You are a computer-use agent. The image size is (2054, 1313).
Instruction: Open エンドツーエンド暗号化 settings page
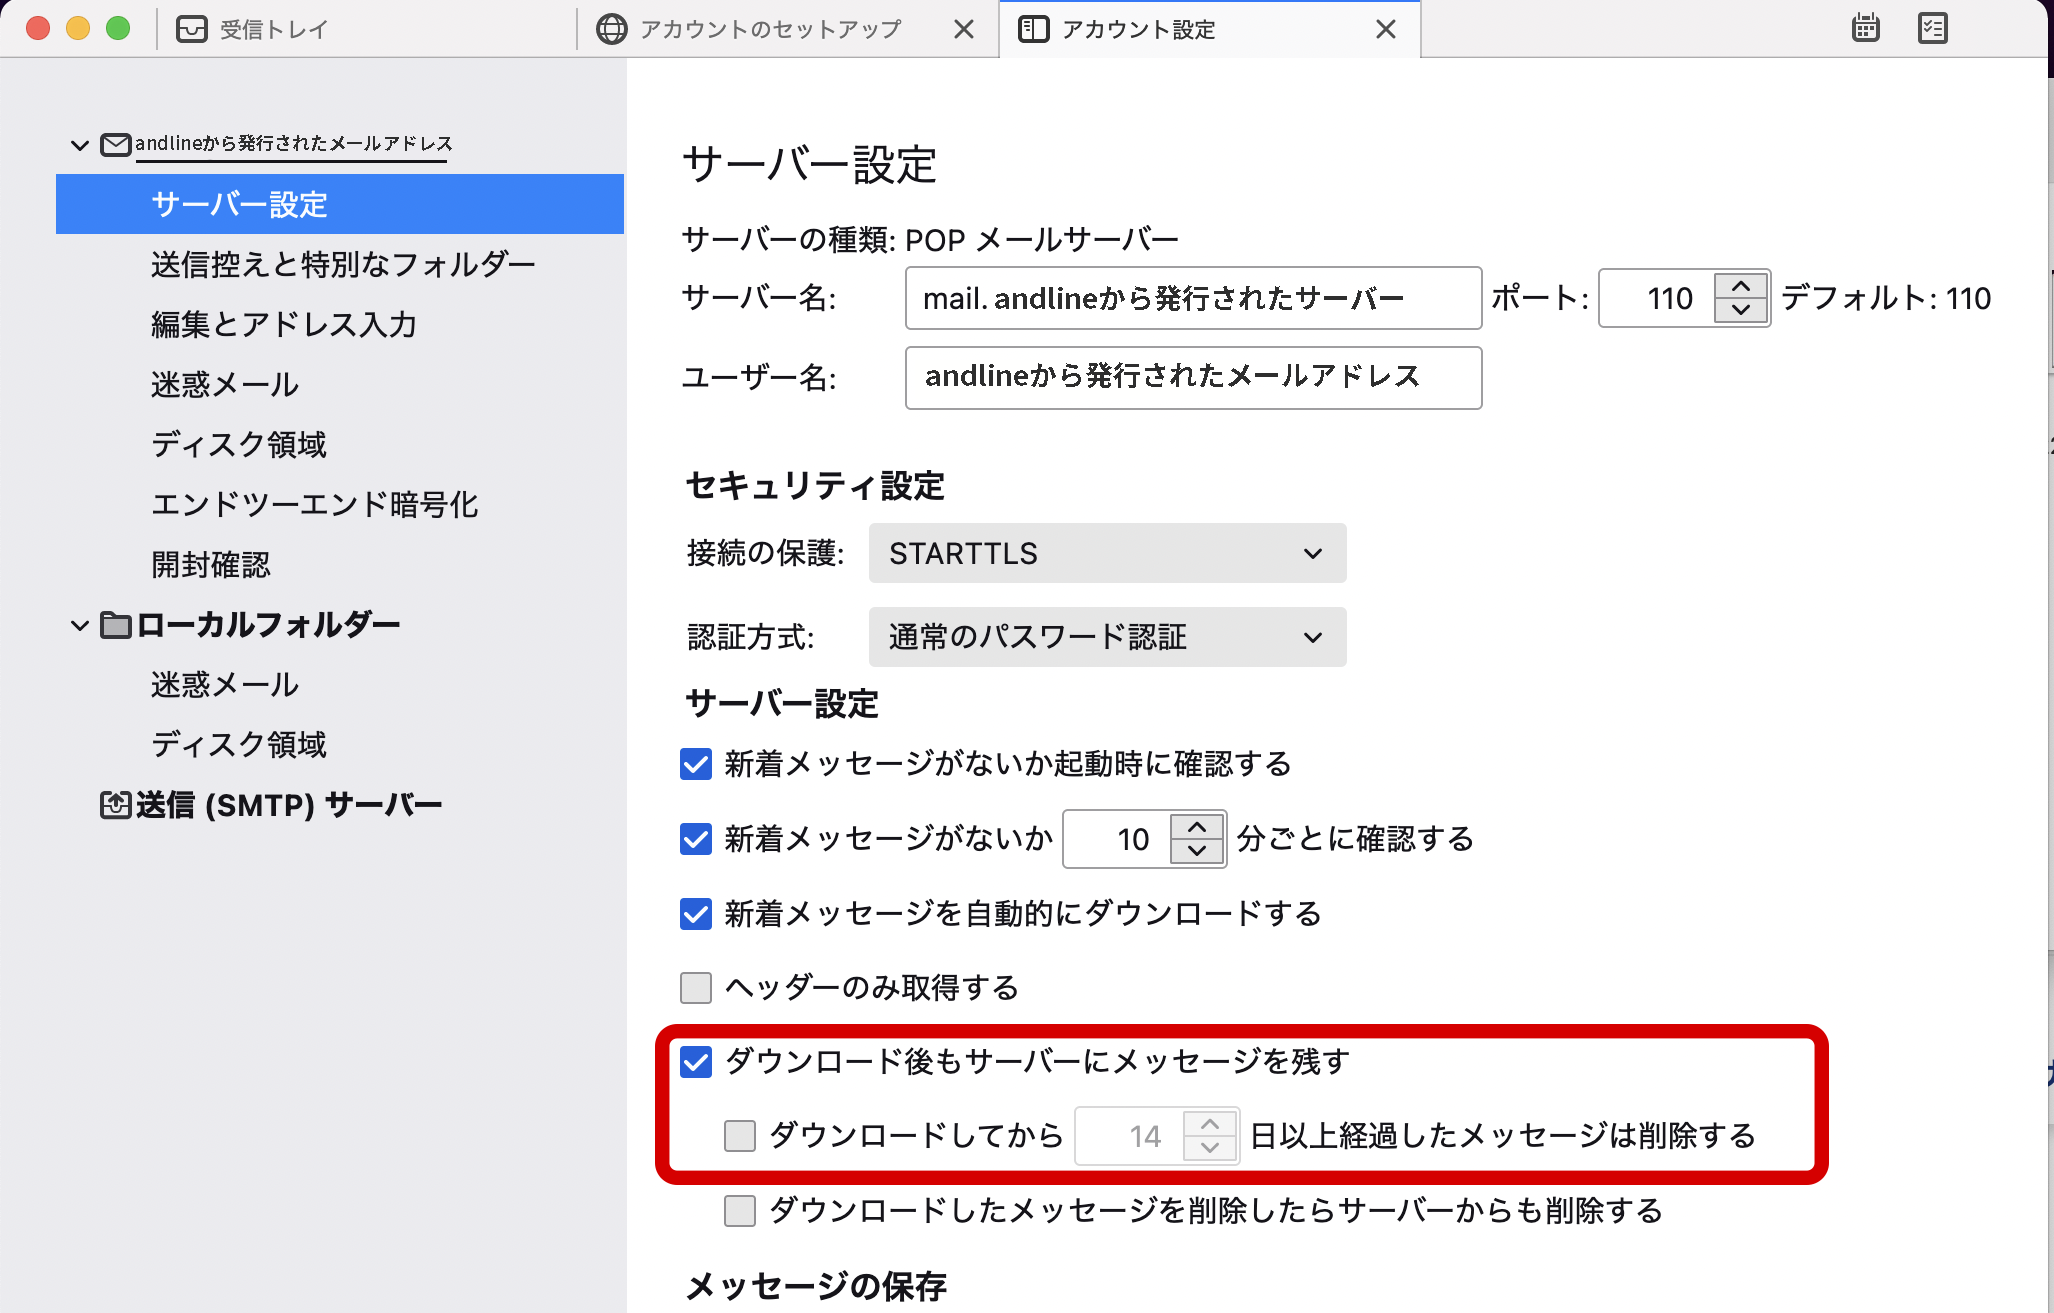pyautogui.click(x=314, y=505)
